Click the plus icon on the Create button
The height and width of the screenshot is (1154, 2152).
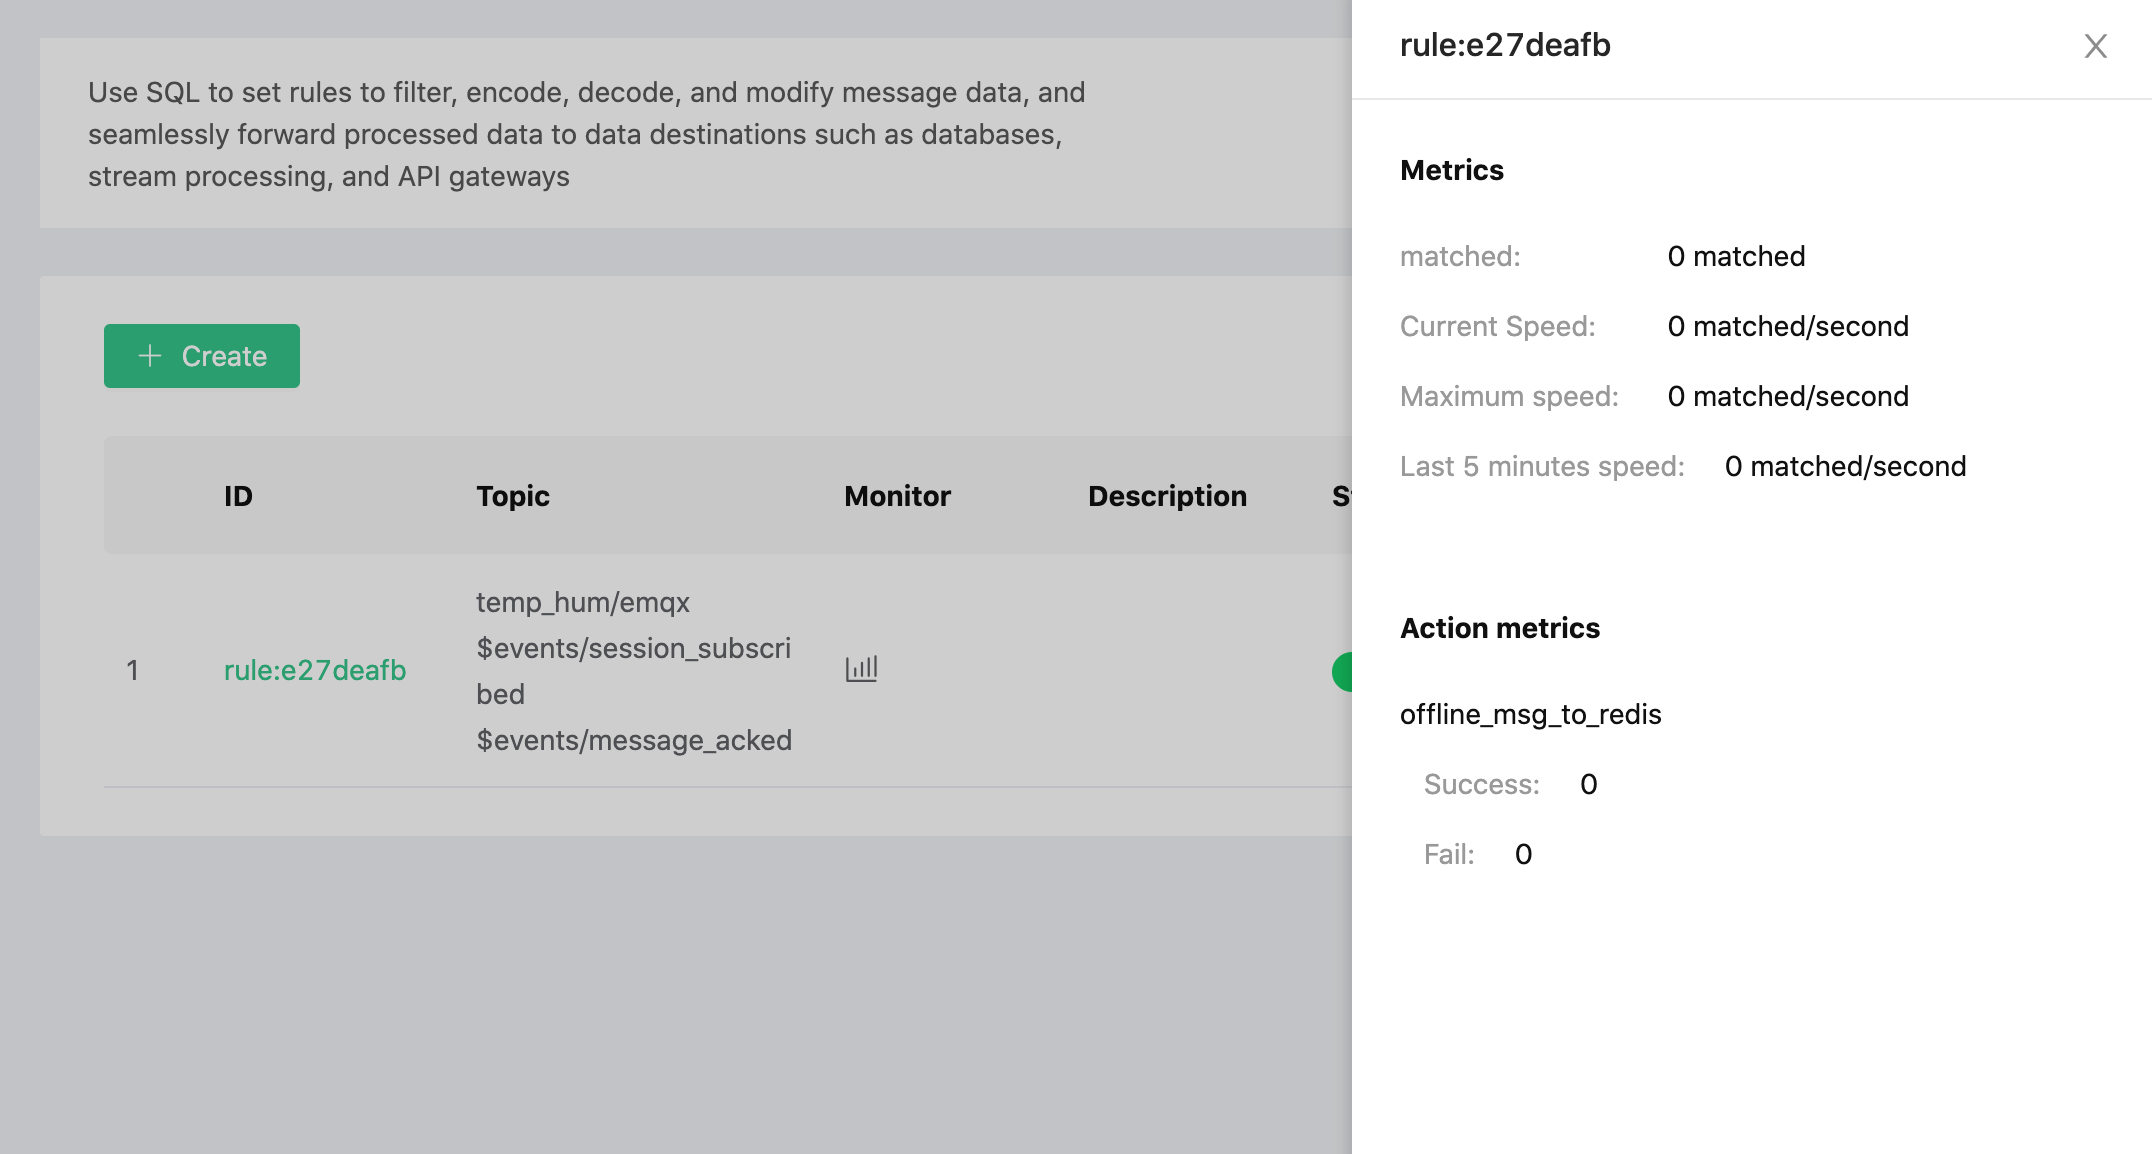click(150, 356)
